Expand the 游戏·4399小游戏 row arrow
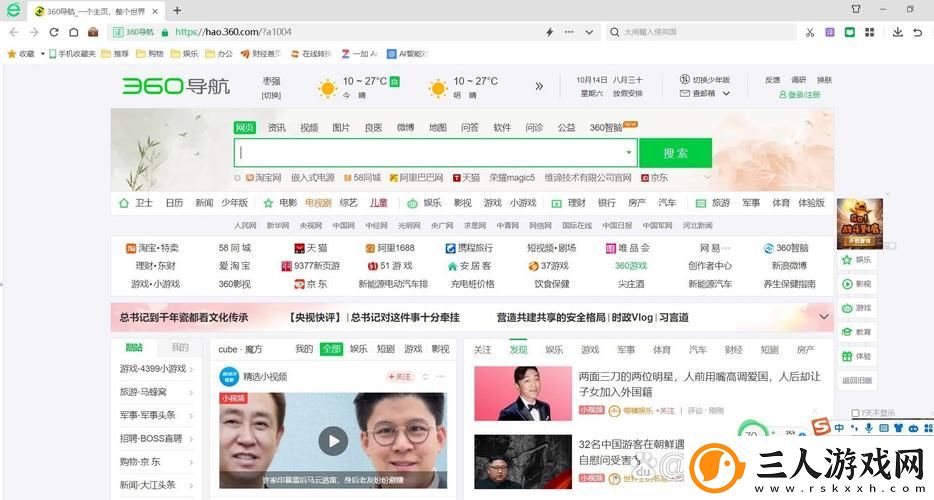Viewport: 934px width, 500px height. click(191, 369)
